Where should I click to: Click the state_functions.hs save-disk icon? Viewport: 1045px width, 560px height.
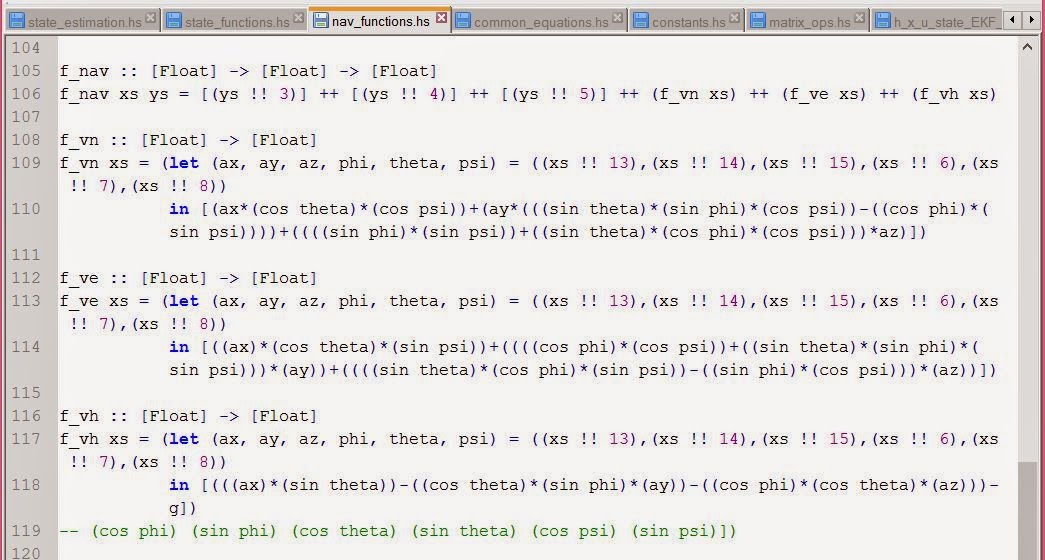pos(174,21)
